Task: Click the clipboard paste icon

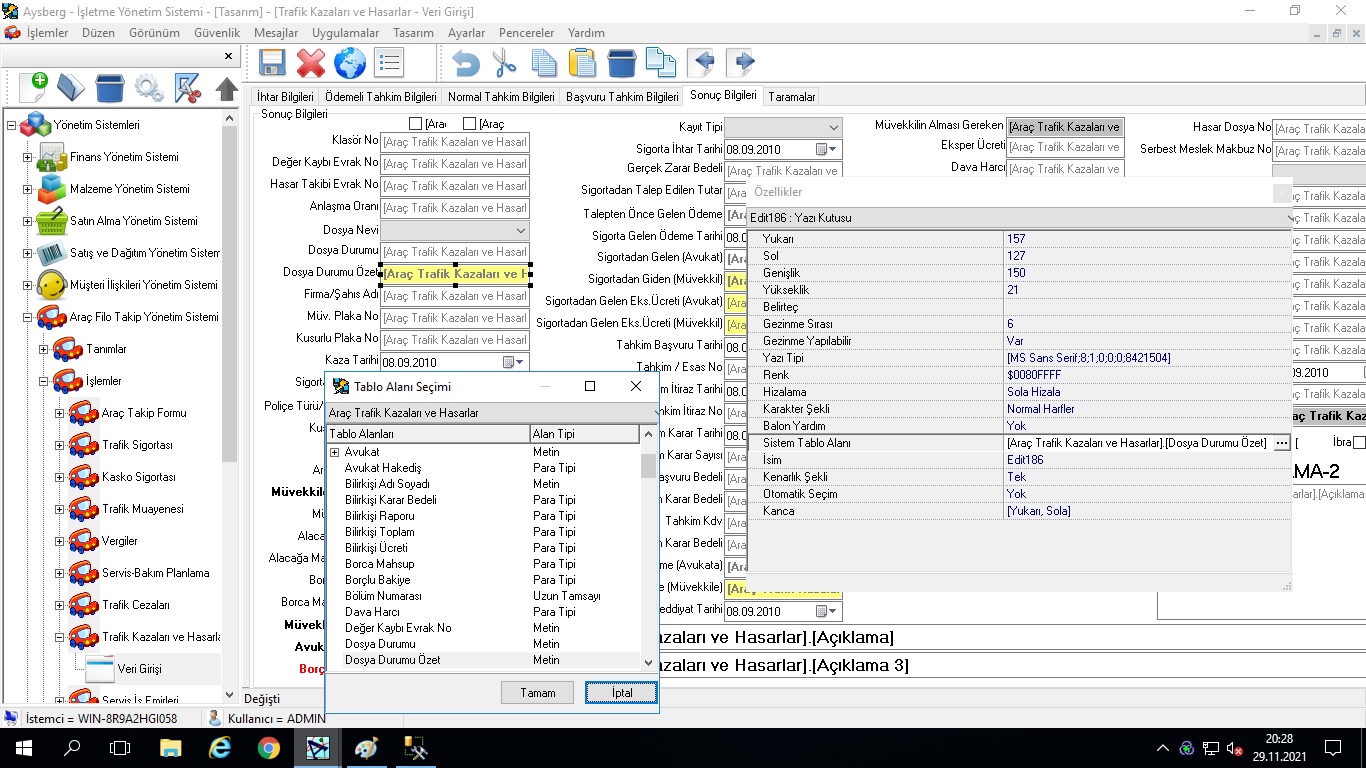Action: [582, 63]
